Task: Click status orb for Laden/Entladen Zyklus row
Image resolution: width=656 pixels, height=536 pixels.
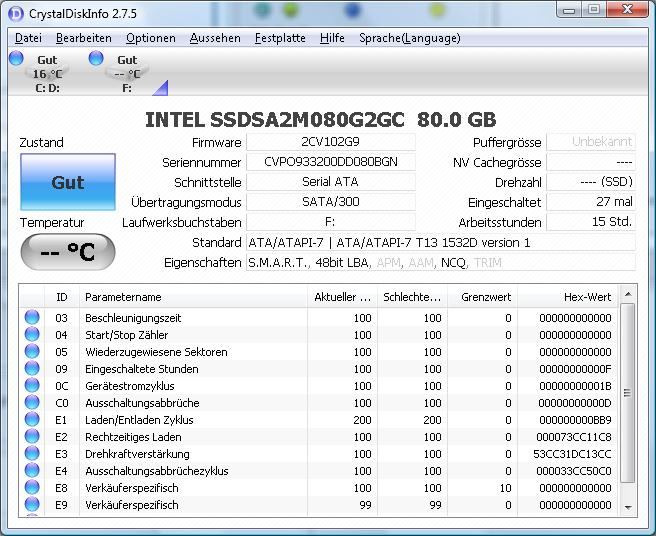Action: pyautogui.click(x=32, y=419)
